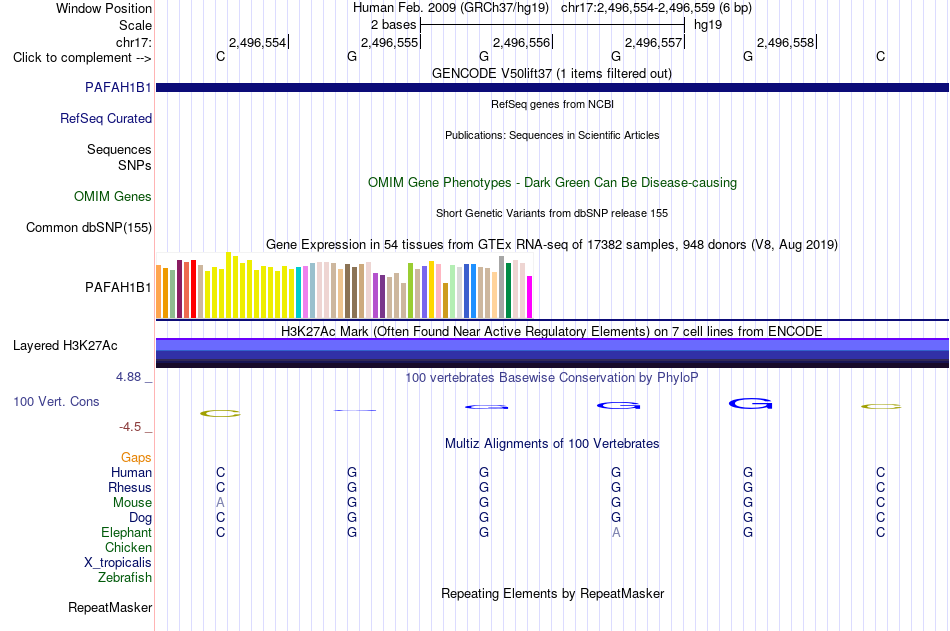Image resolution: width=950 pixels, height=631 pixels.
Task: Open 'RefSeq genes from NCBI' track title
Action: coord(552,104)
